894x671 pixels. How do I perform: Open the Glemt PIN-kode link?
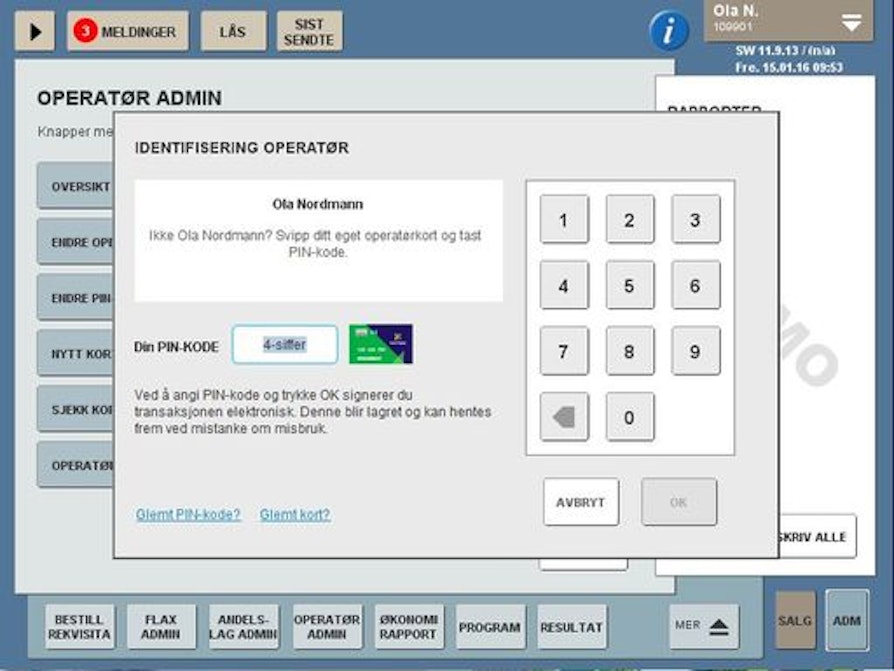point(188,515)
